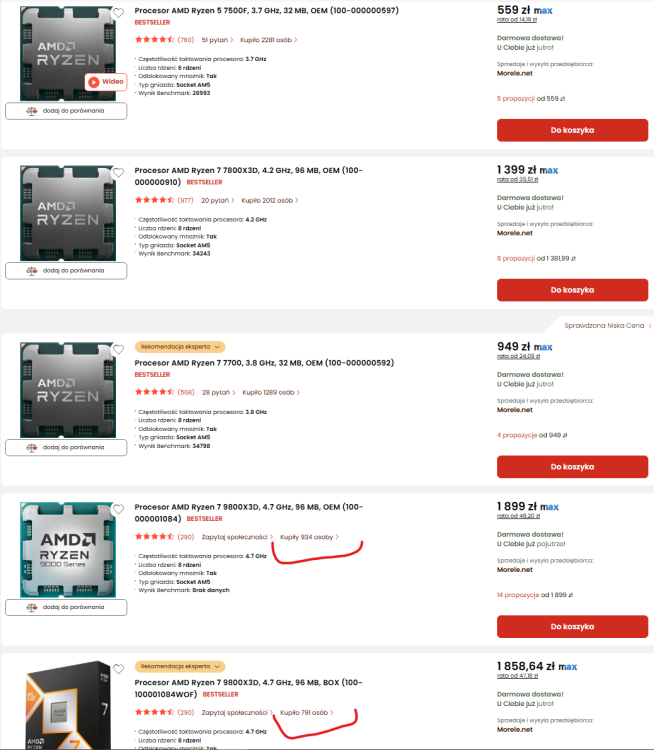Open 'Kupiły 934 osoby' buyers link
Image resolution: width=654 pixels, height=750 pixels.
pos(309,537)
